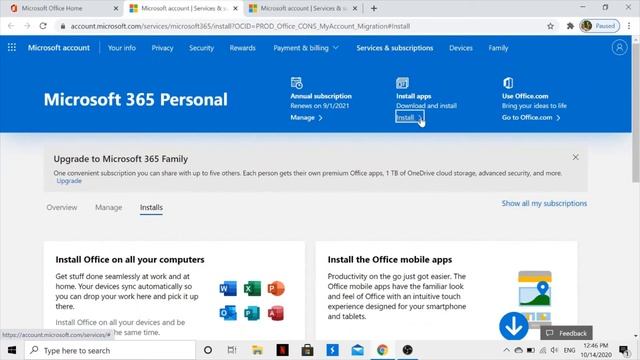Open a new browser tab
The image size is (640, 360).
pyautogui.click(x=374, y=8)
